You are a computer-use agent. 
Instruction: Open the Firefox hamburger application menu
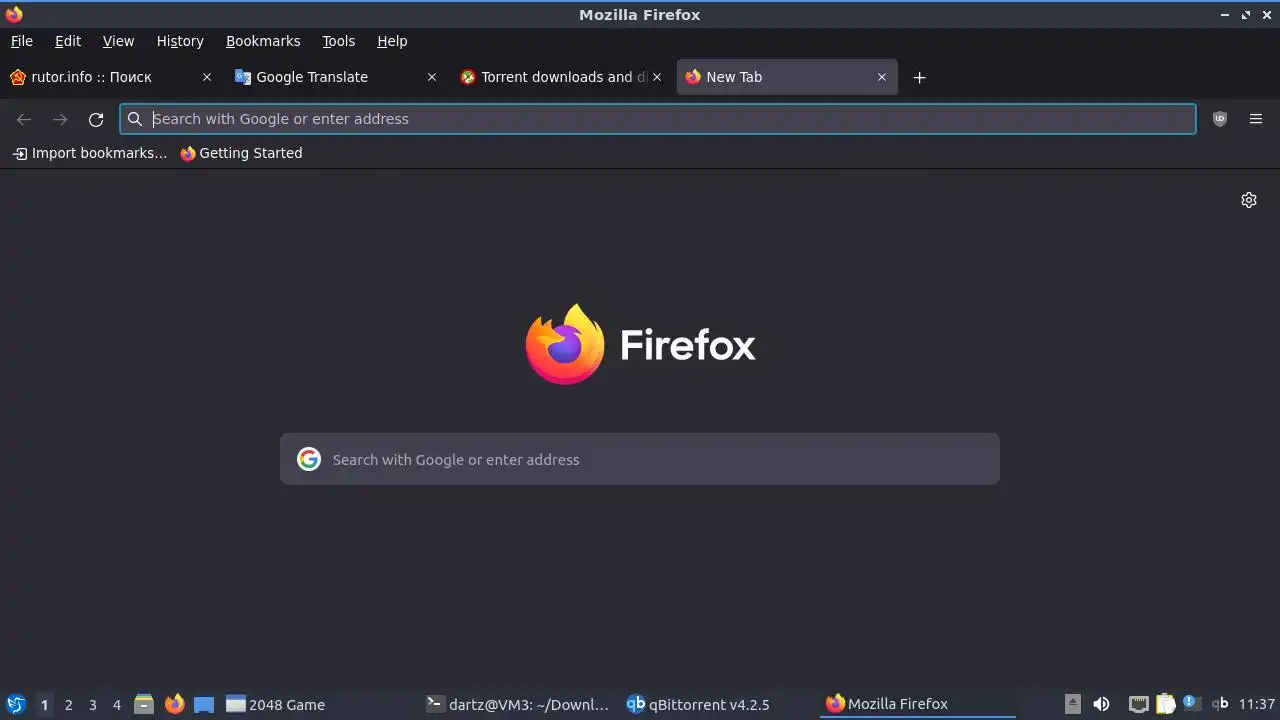(1256, 119)
